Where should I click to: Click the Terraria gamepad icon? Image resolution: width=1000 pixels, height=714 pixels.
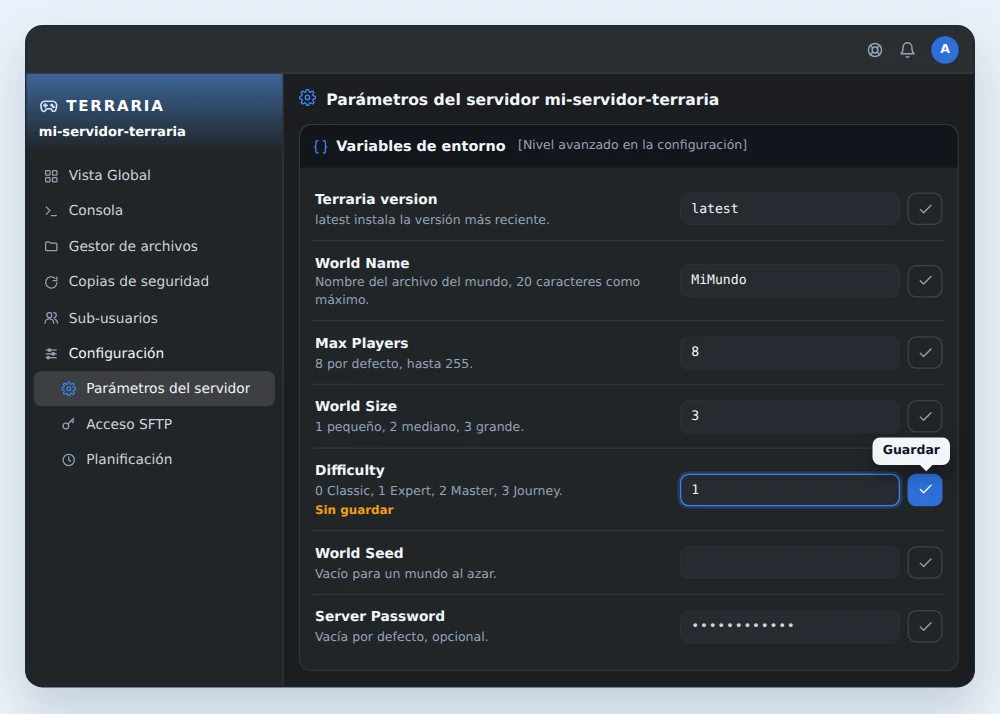(48, 106)
